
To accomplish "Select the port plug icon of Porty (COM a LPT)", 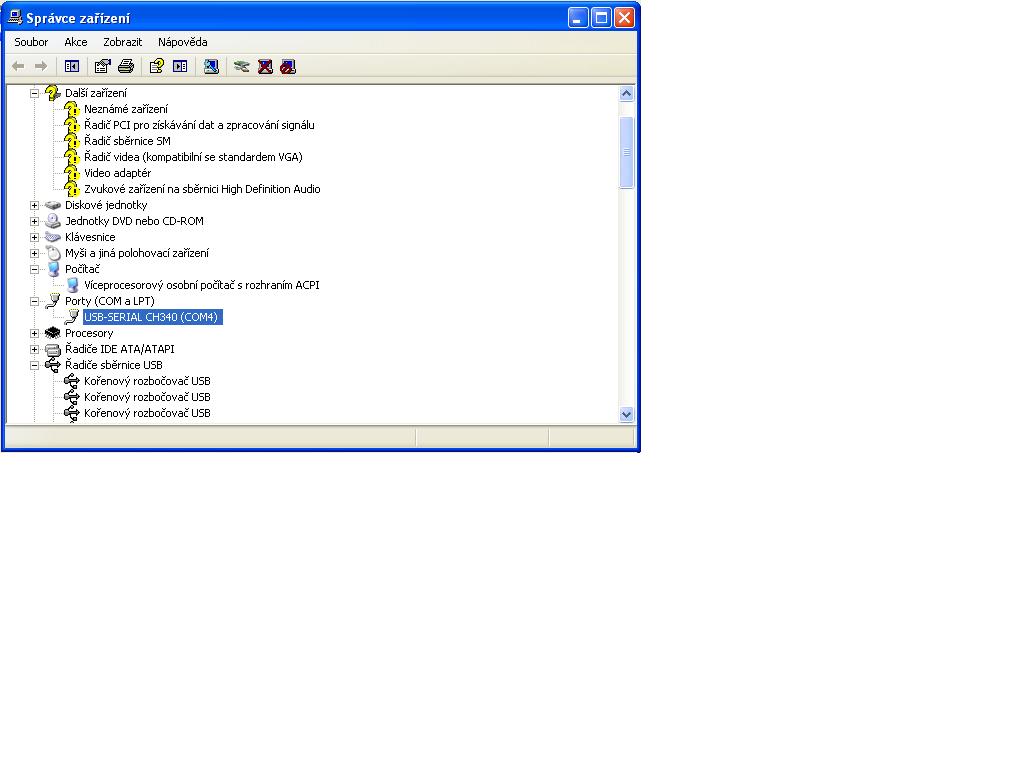I will (53, 301).
